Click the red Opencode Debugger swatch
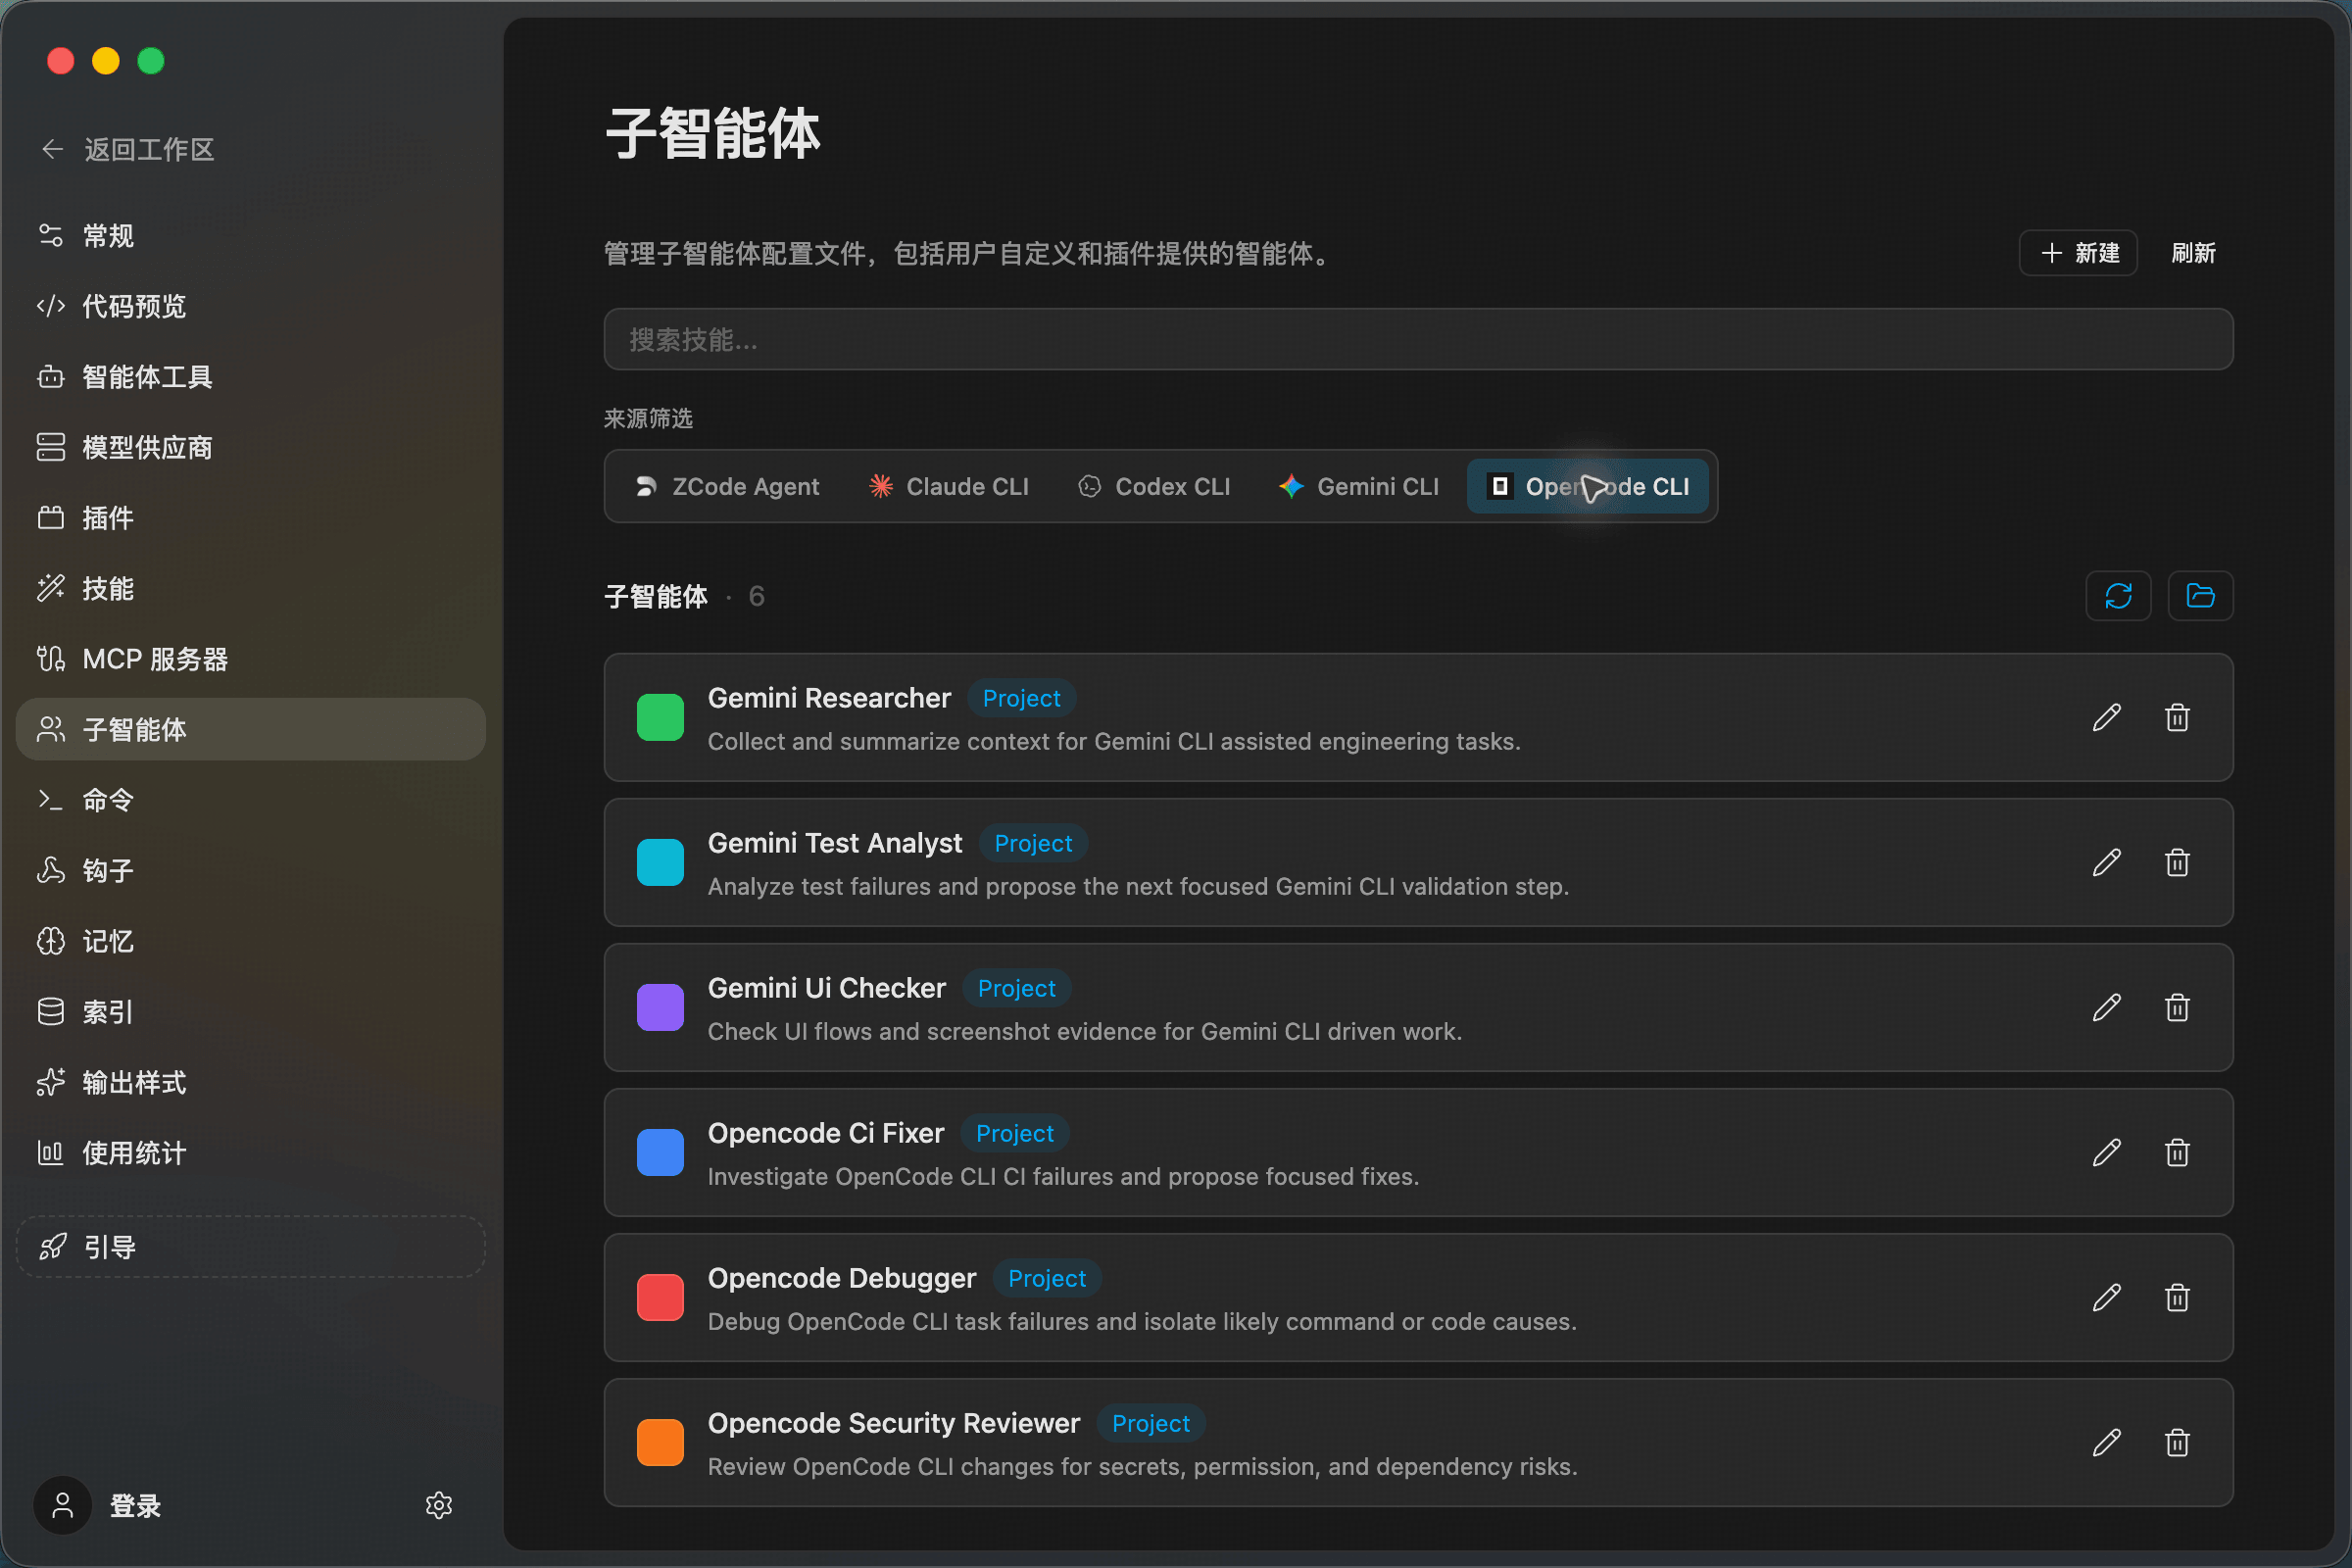Screen dimensions: 2352x1568 660,1297
